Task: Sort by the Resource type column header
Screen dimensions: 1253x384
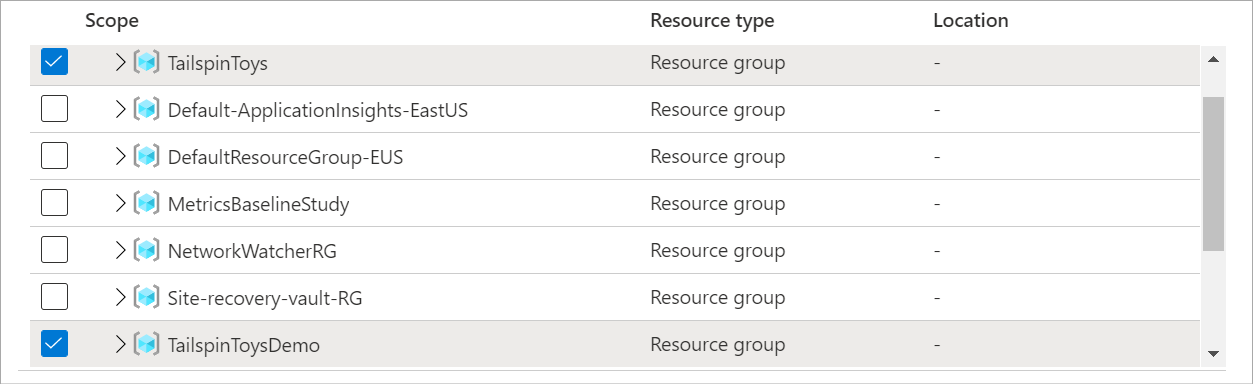Action: [x=712, y=20]
